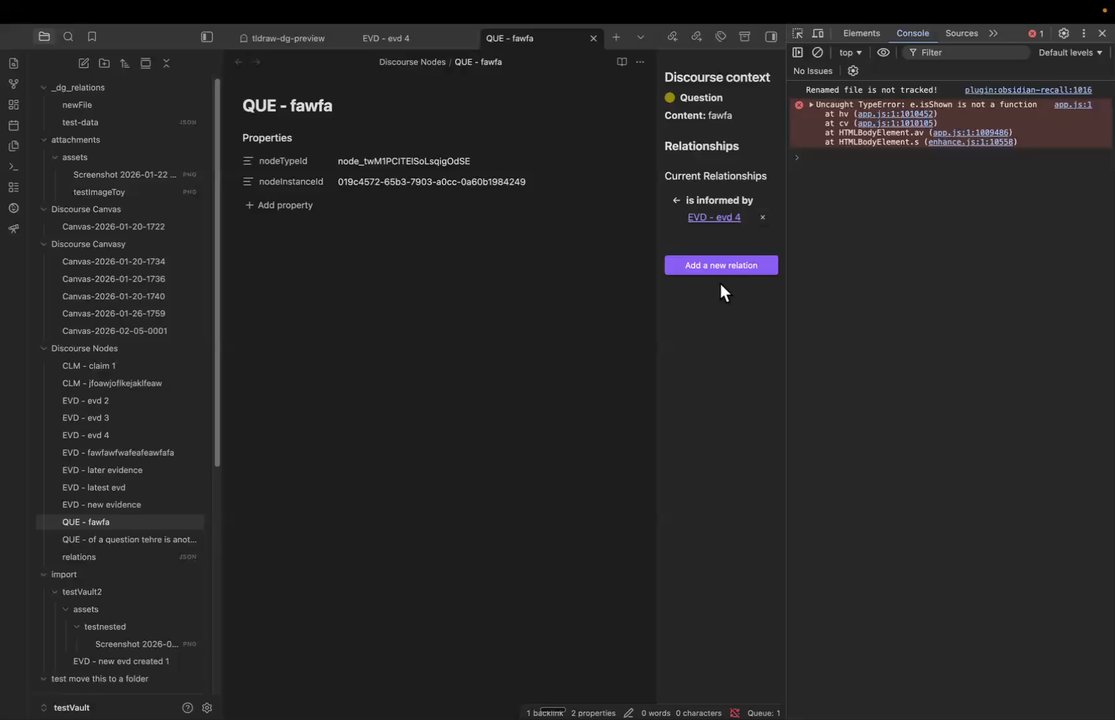Remove the EVD - evd 4 relation
This screenshot has width=1115, height=720.
(x=762, y=217)
